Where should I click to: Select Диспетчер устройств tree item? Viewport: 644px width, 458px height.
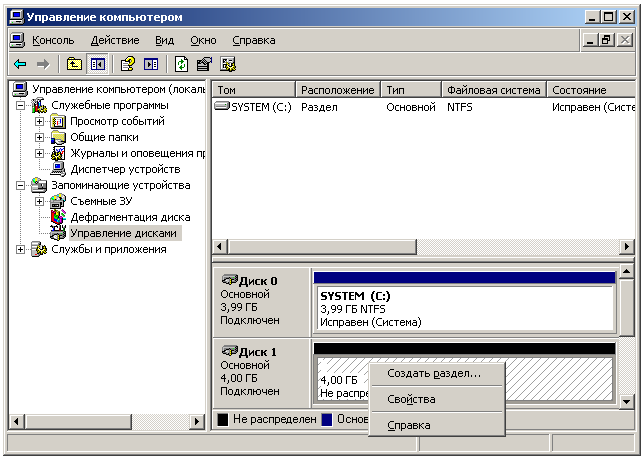pos(125,169)
